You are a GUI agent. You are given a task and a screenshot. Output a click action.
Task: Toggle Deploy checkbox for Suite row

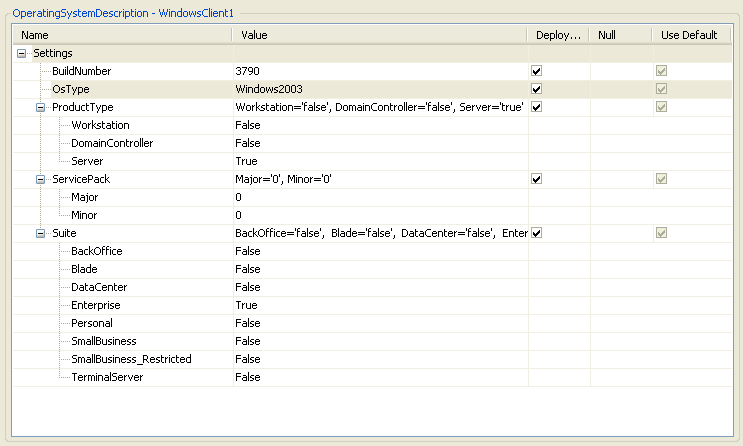(x=537, y=233)
